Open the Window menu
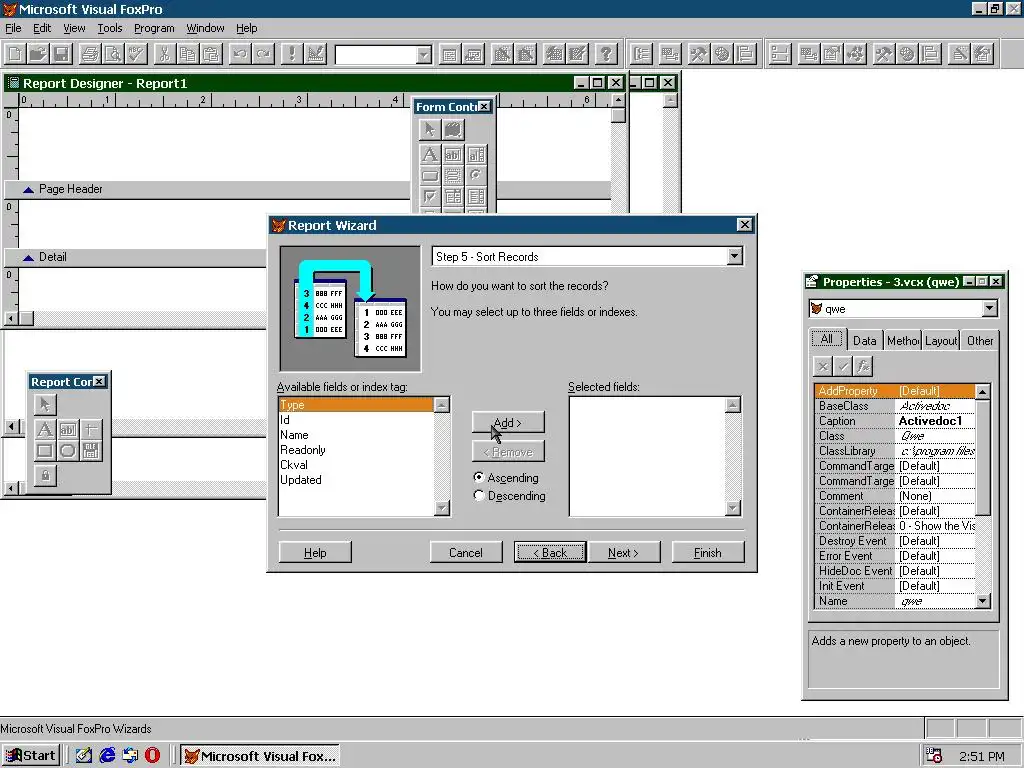The height and width of the screenshot is (768, 1024). 205,28
